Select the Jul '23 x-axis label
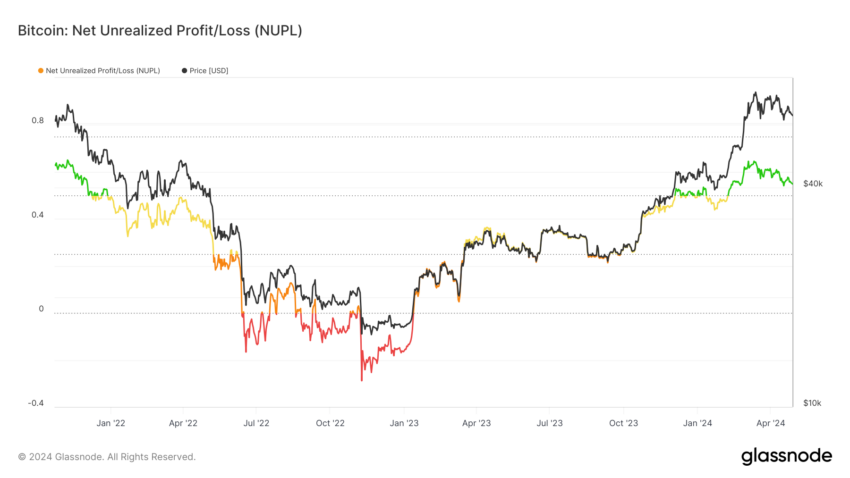 click(549, 423)
